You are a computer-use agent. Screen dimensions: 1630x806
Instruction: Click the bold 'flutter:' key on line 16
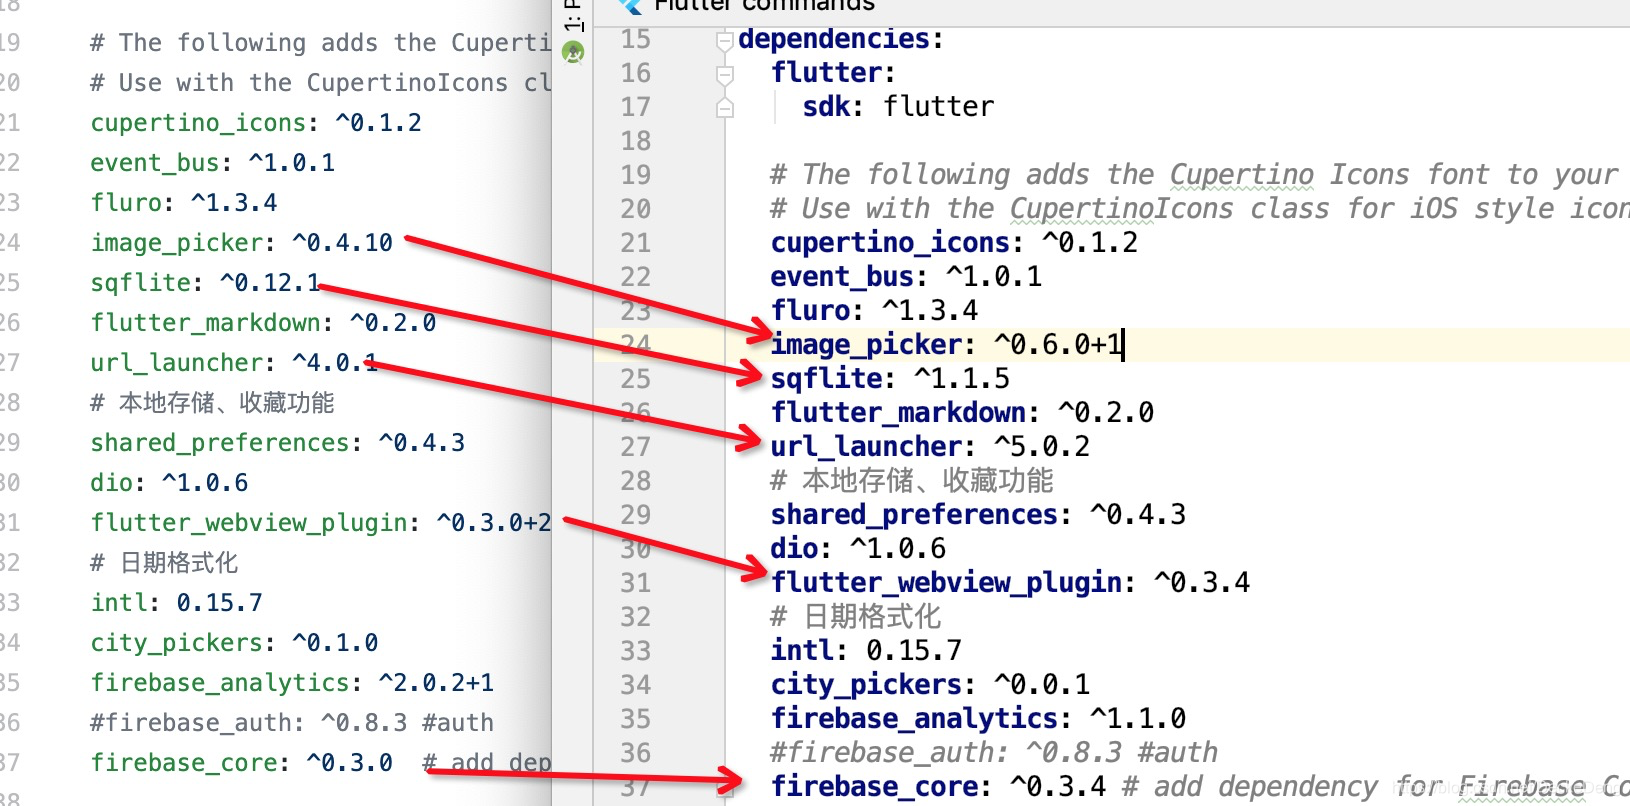(x=833, y=73)
